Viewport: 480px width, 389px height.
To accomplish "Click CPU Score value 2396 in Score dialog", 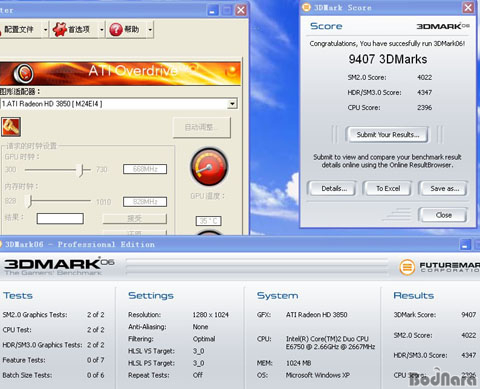I will [x=424, y=107].
